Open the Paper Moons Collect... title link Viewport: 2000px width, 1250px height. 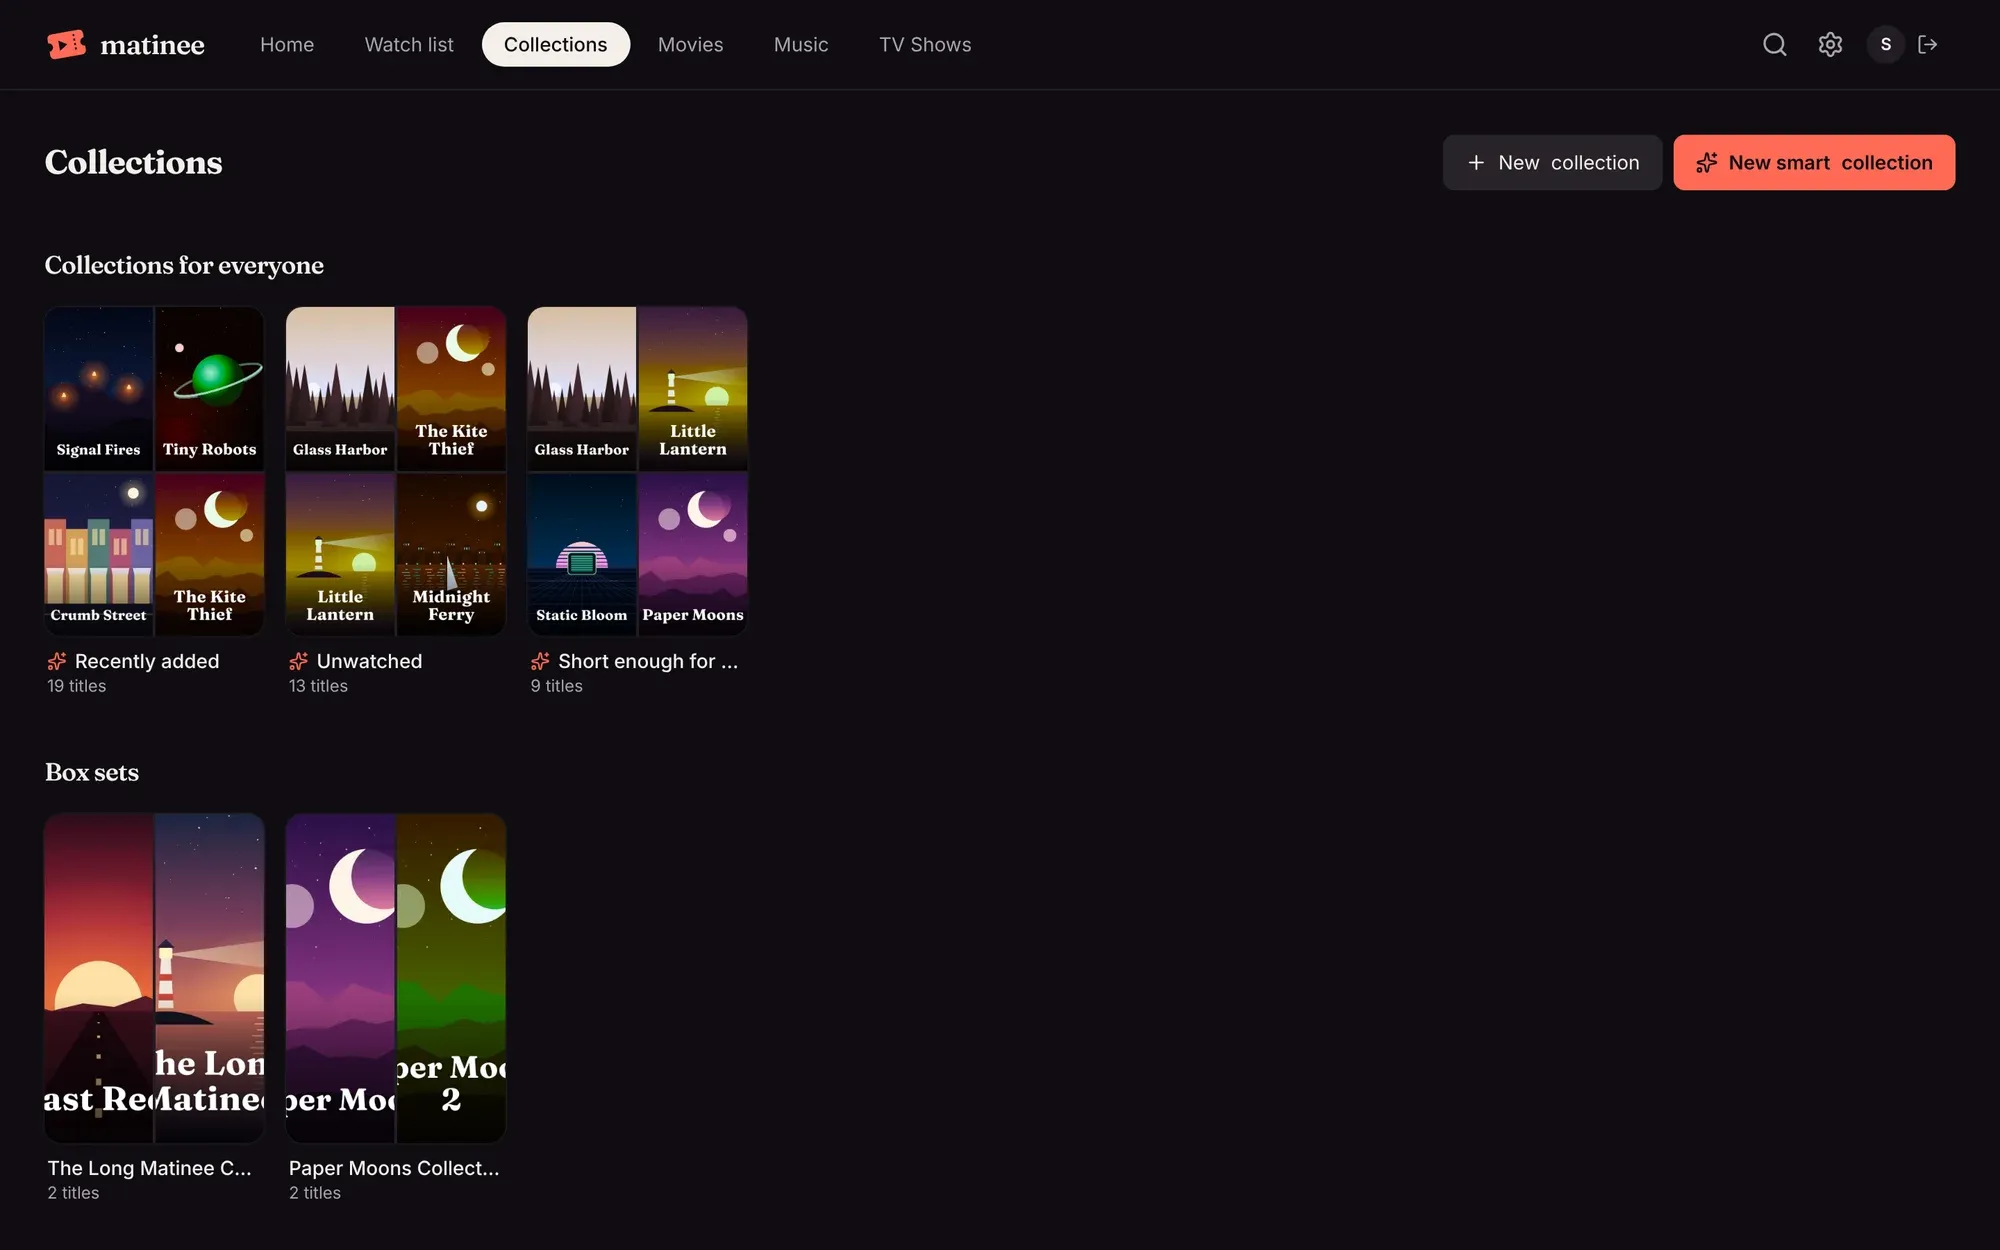point(394,1168)
